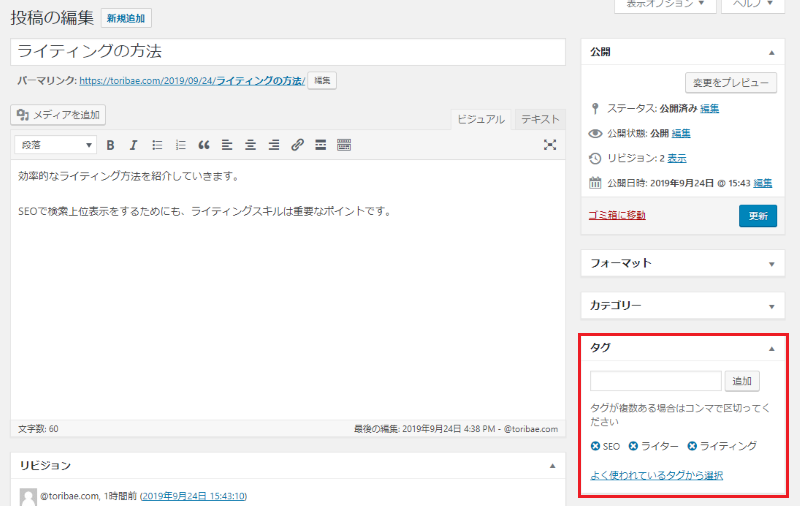Click the revision clock icon
Viewport: 800px width, 506px height.
pyautogui.click(x=595, y=159)
